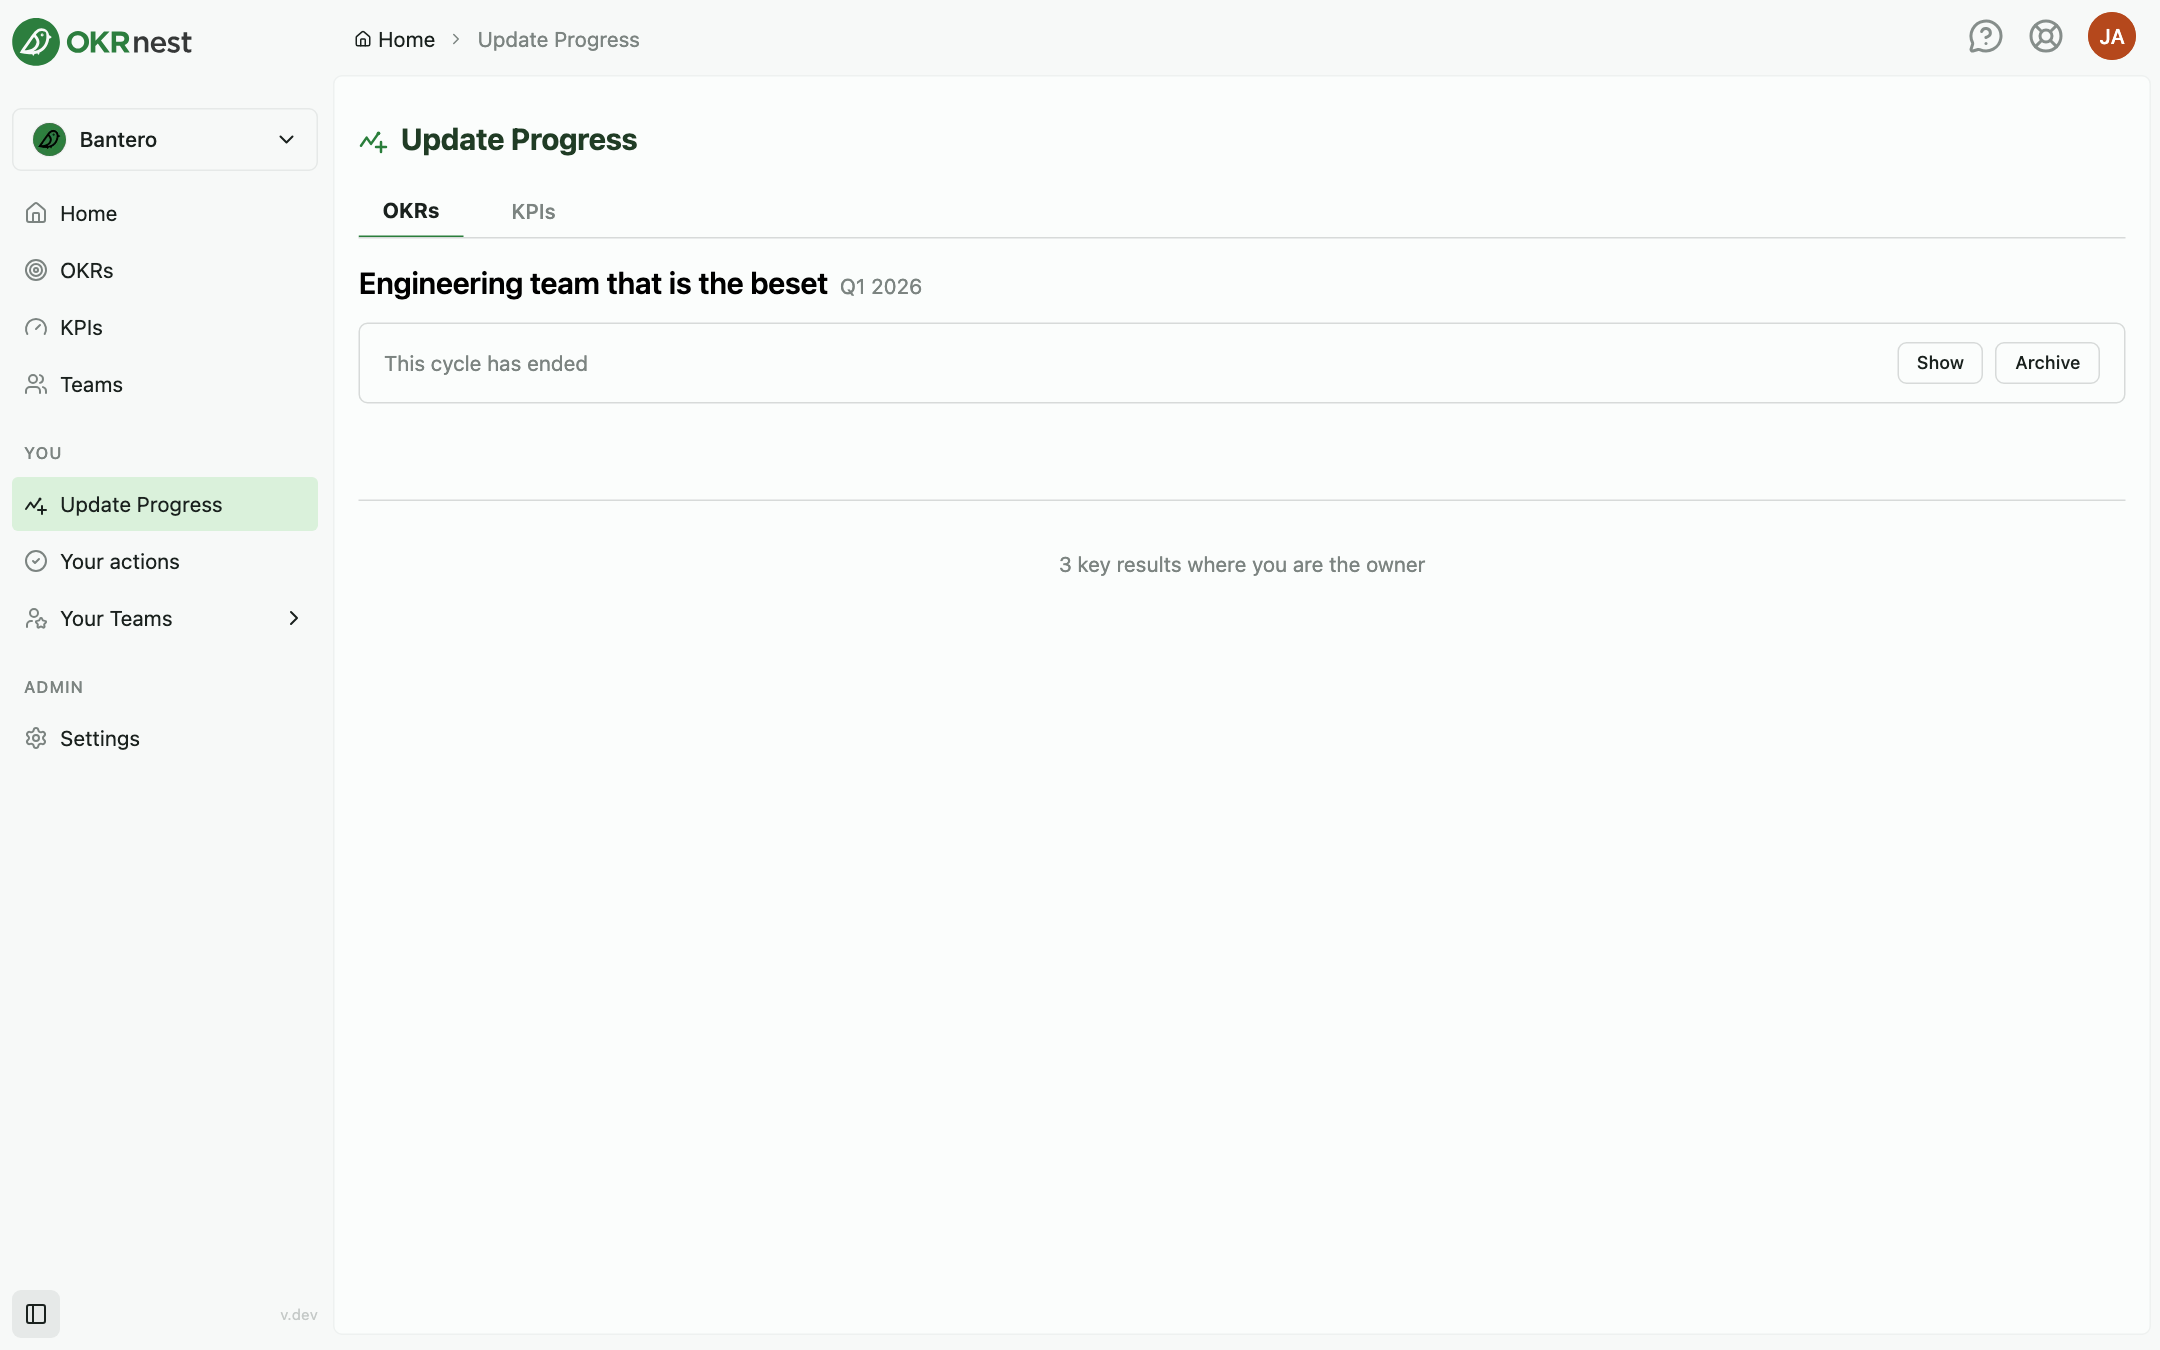Open OKRs in the sidebar
The width and height of the screenshot is (2160, 1350).
165,270
